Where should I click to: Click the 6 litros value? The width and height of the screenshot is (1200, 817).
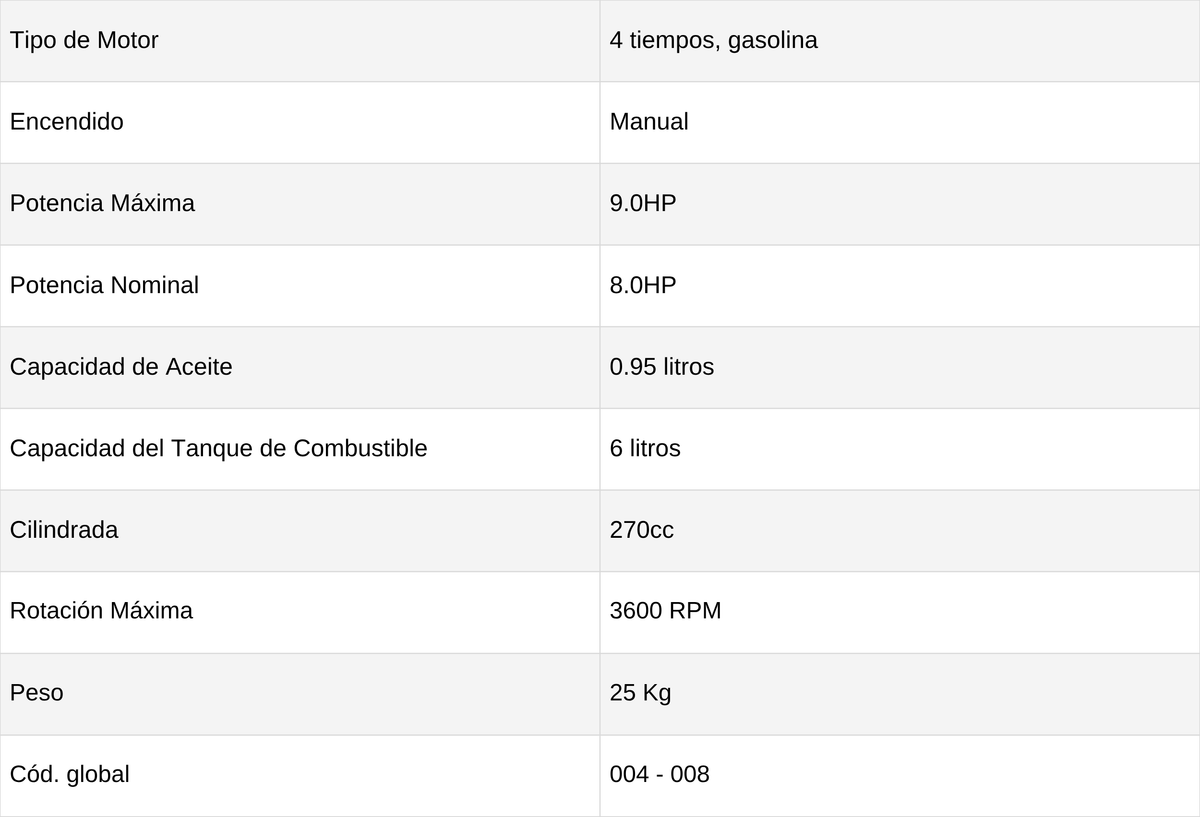(645, 448)
